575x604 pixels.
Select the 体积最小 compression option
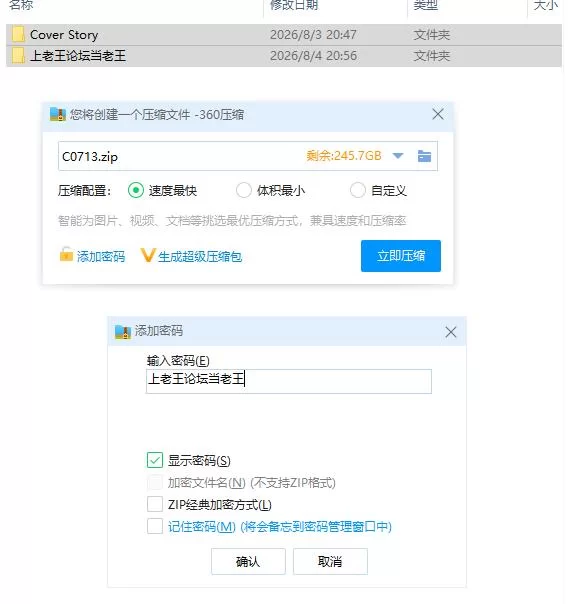[243, 190]
